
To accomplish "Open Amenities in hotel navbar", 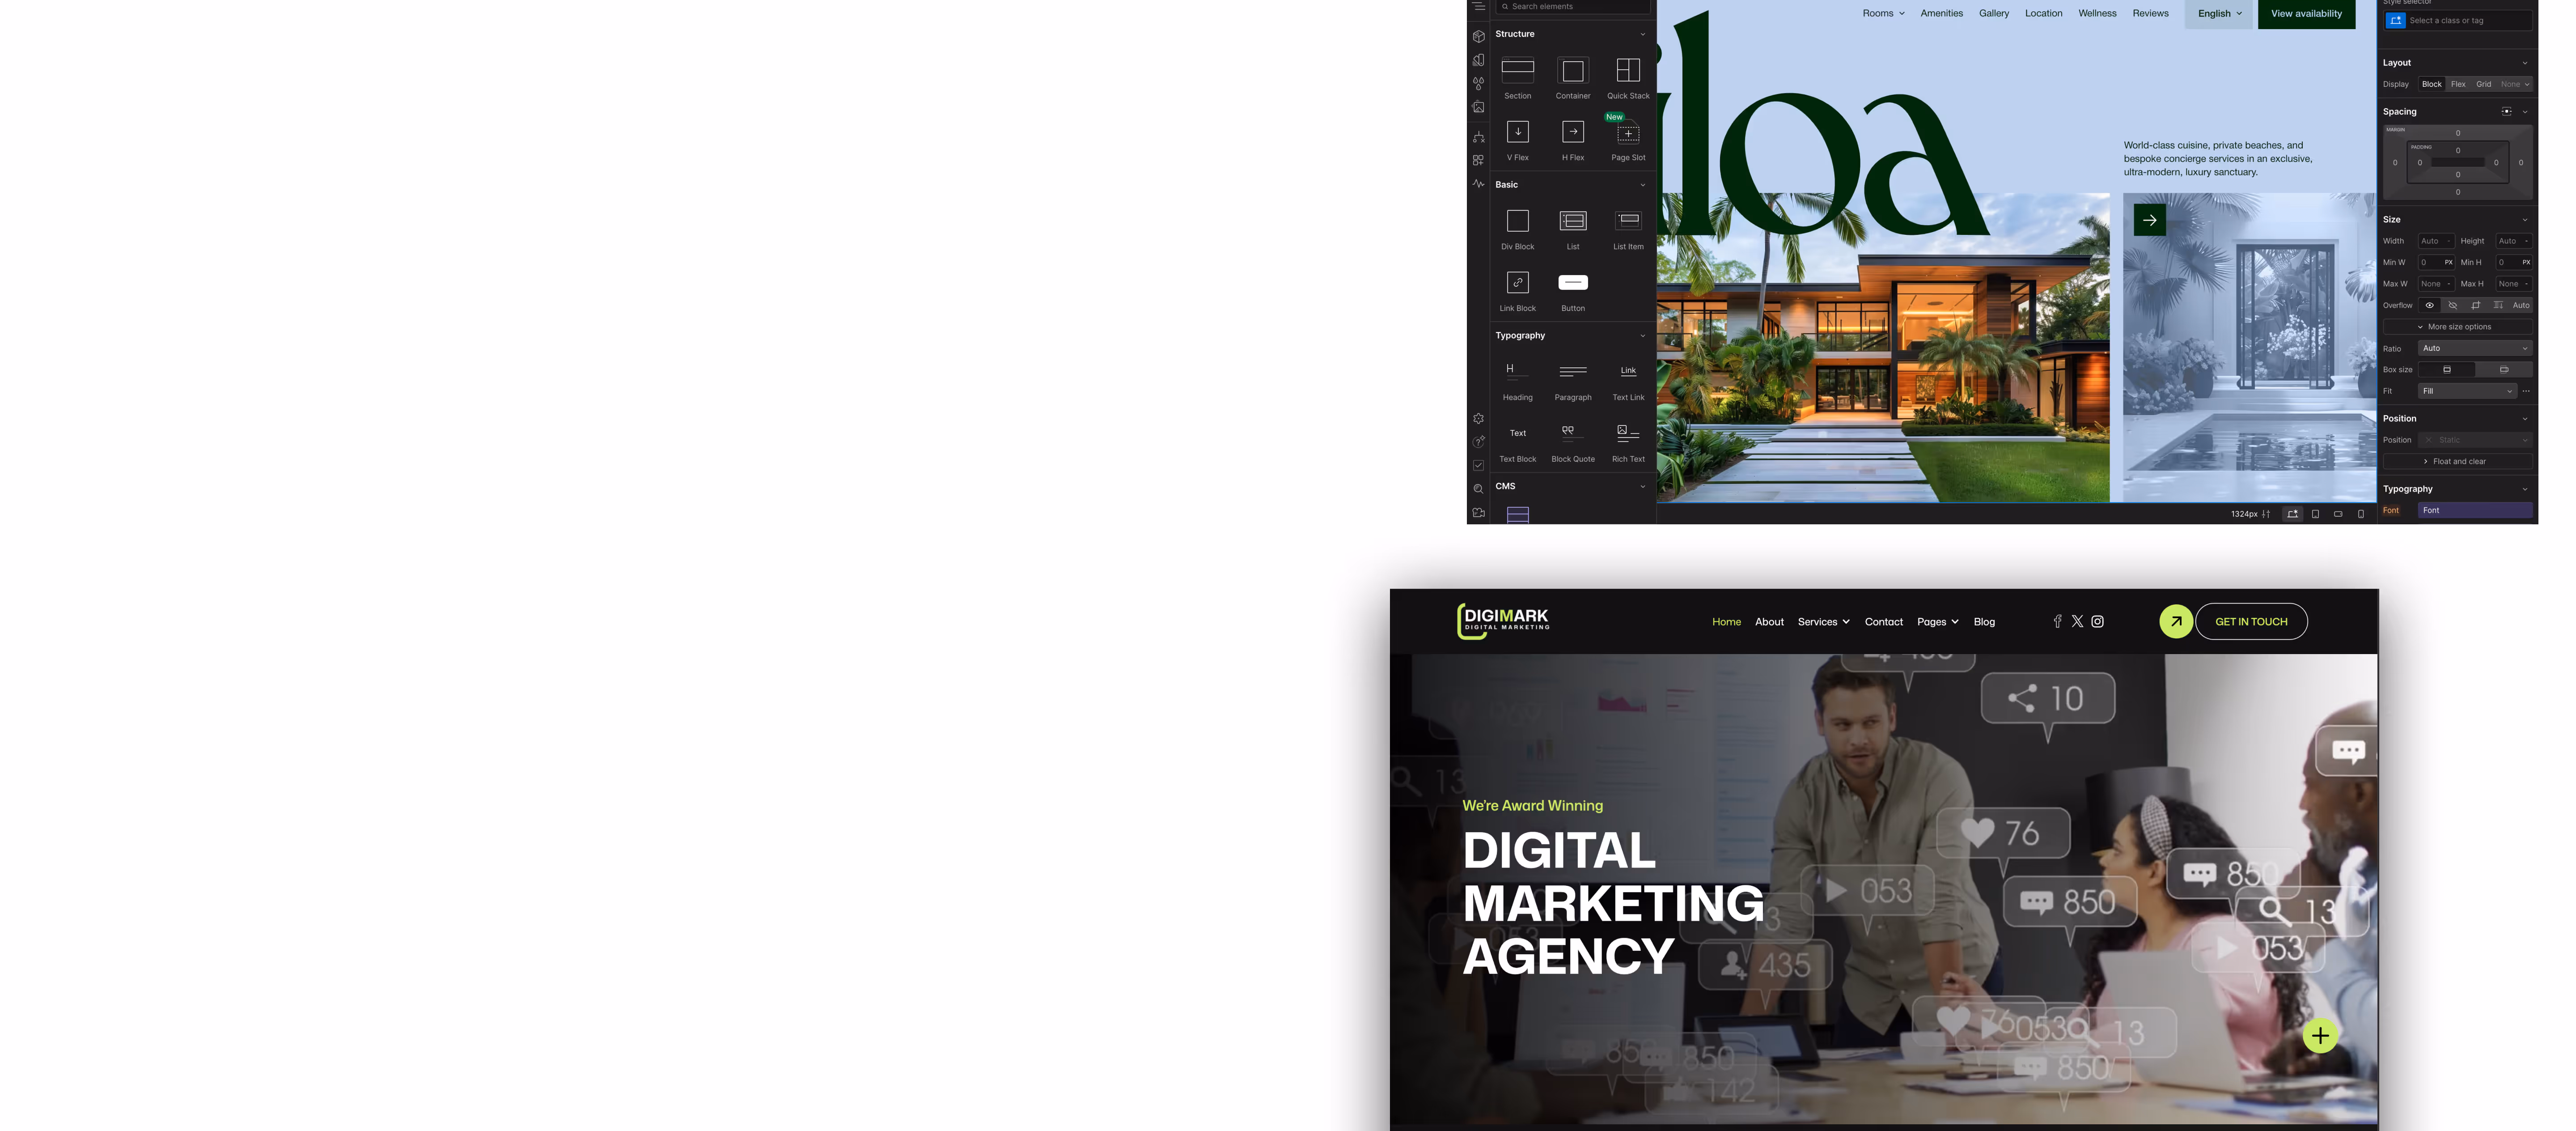I will 1941,14.
